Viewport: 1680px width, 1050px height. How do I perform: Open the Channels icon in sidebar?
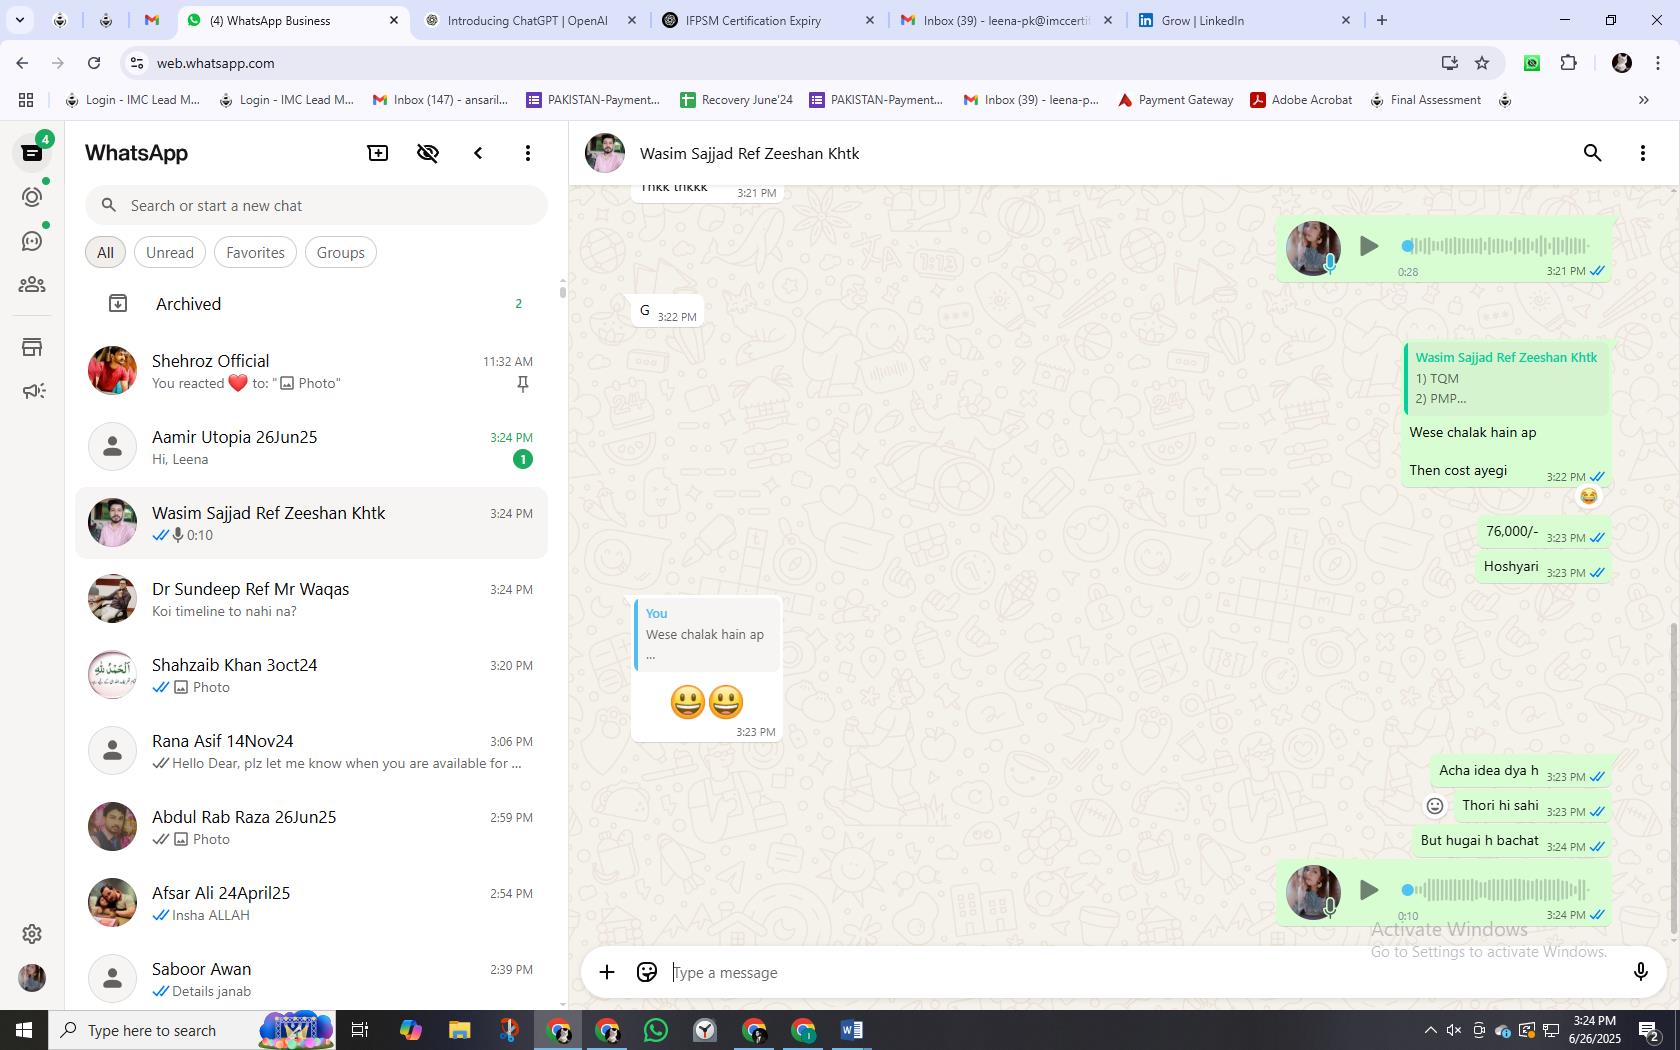32,241
